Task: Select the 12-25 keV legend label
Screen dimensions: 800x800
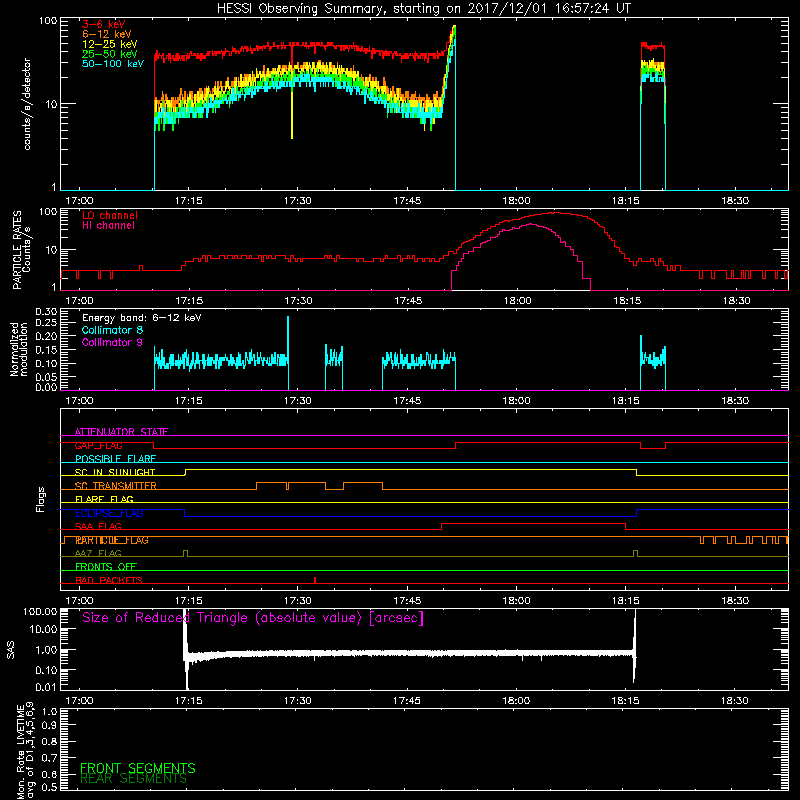Action: click(x=110, y=44)
